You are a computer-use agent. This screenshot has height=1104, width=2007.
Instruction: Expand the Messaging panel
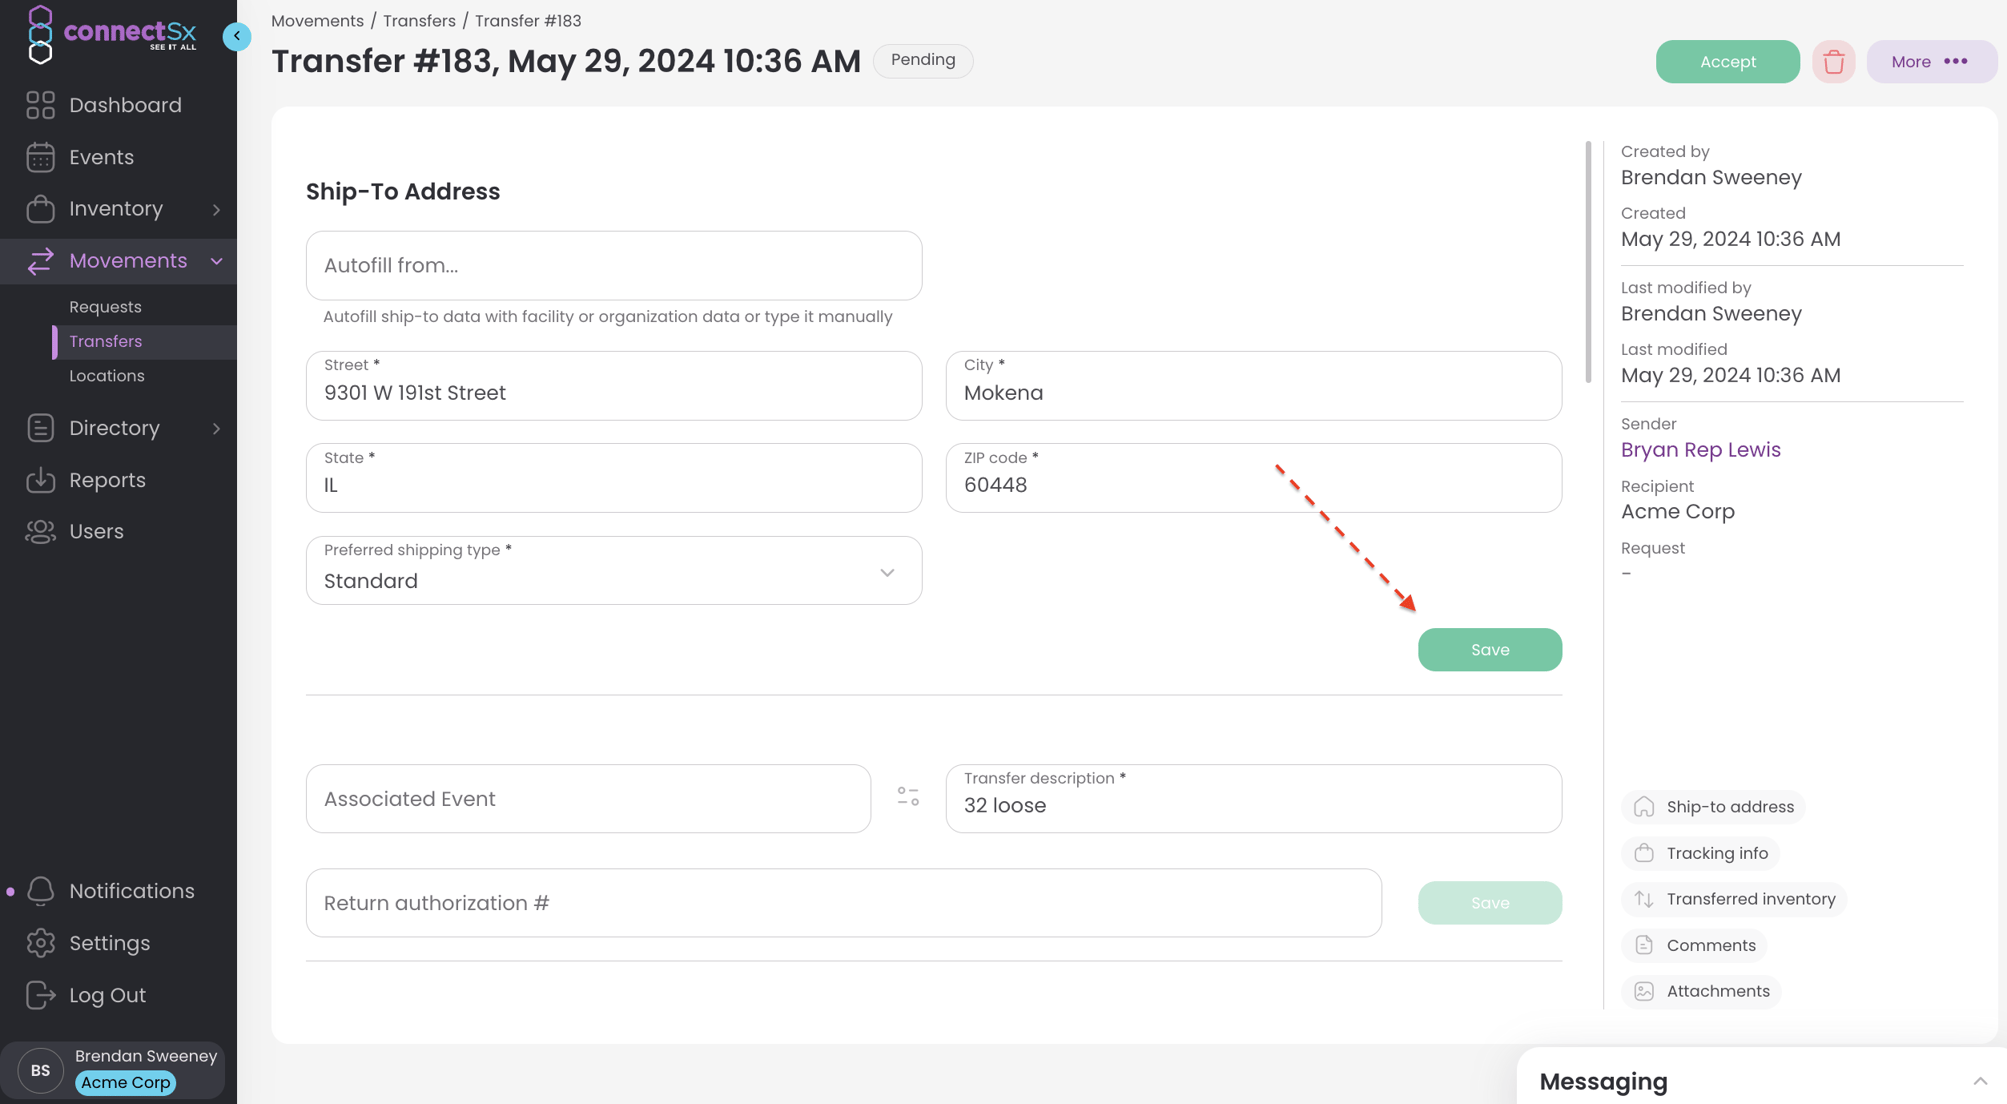pos(1979,1081)
